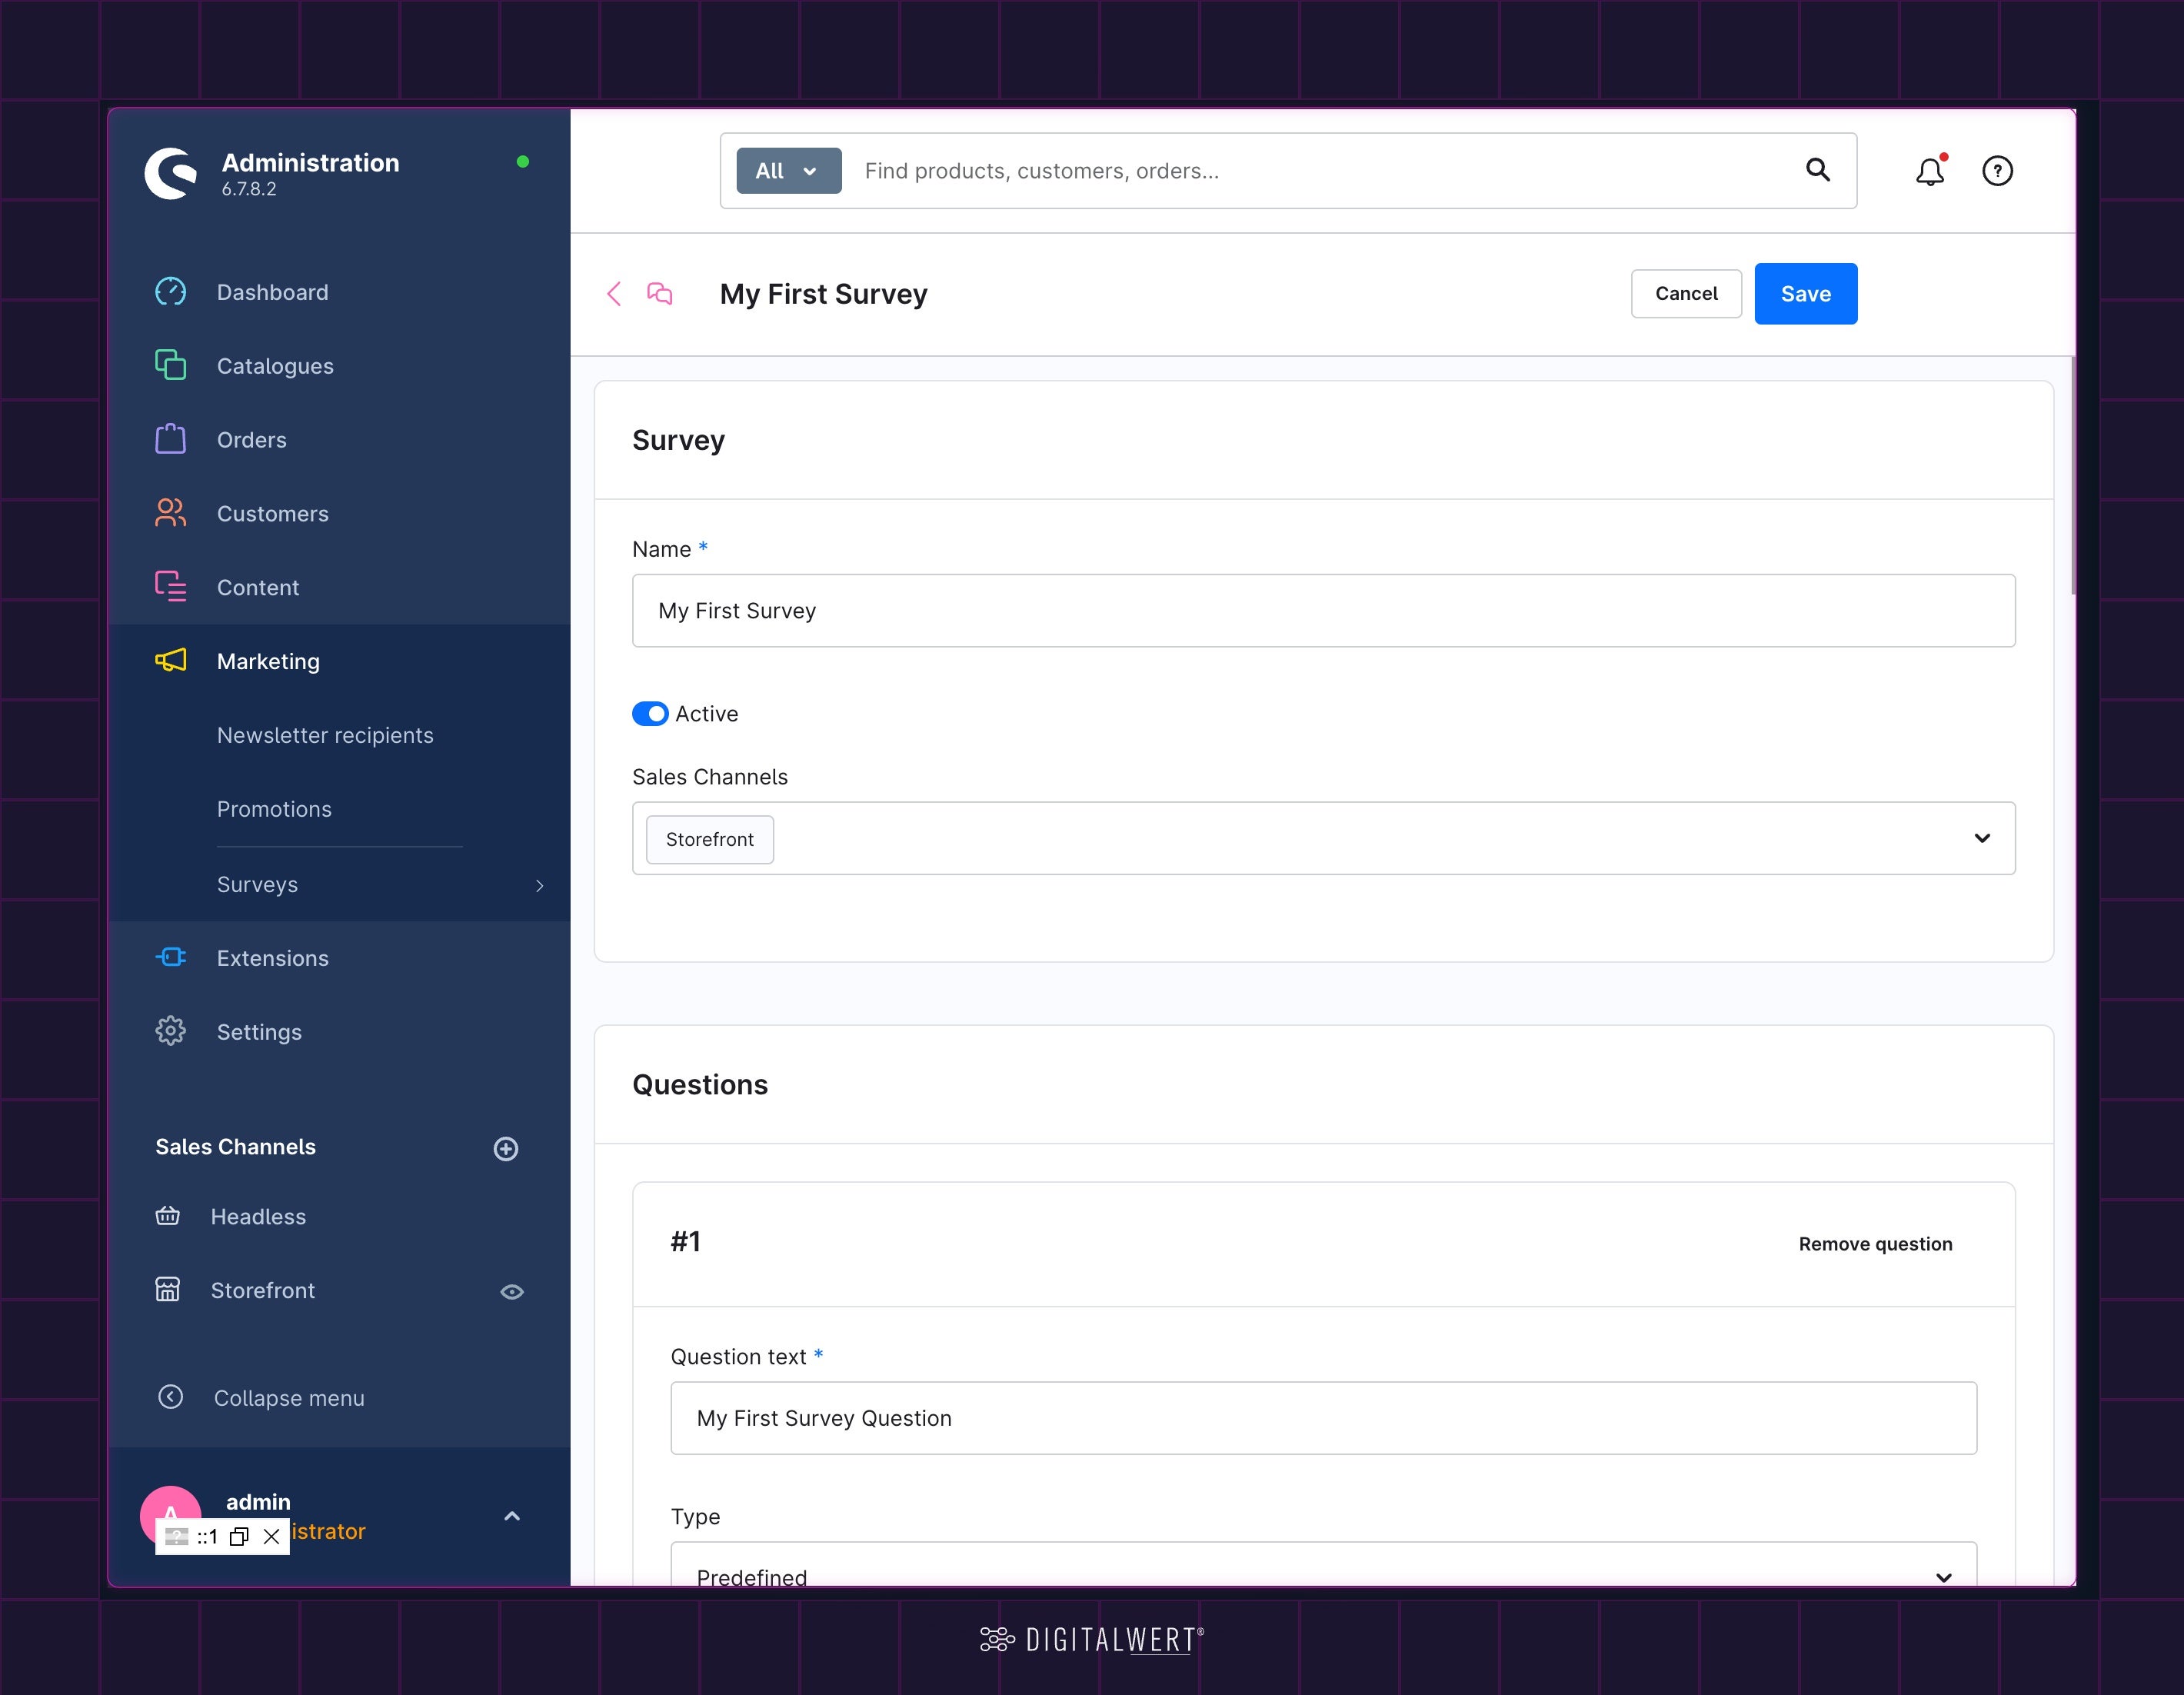Screen dimensions: 2184x1695
Task: Open Newsletter recipients submenu item
Action: click(325, 735)
